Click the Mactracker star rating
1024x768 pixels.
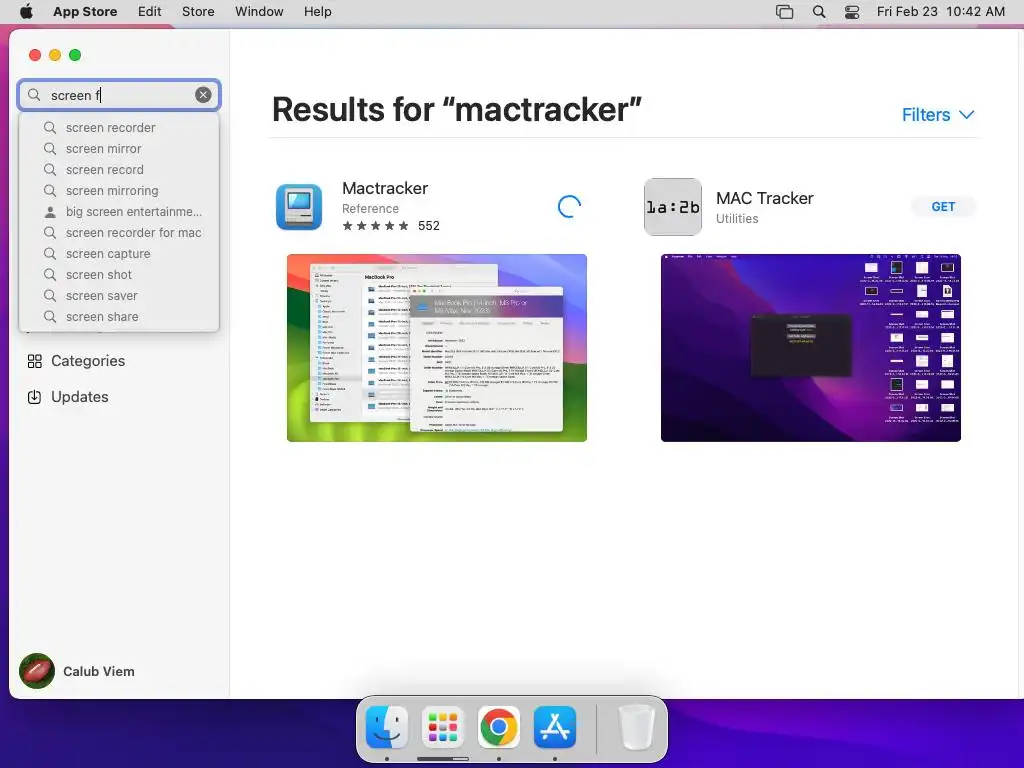376,226
